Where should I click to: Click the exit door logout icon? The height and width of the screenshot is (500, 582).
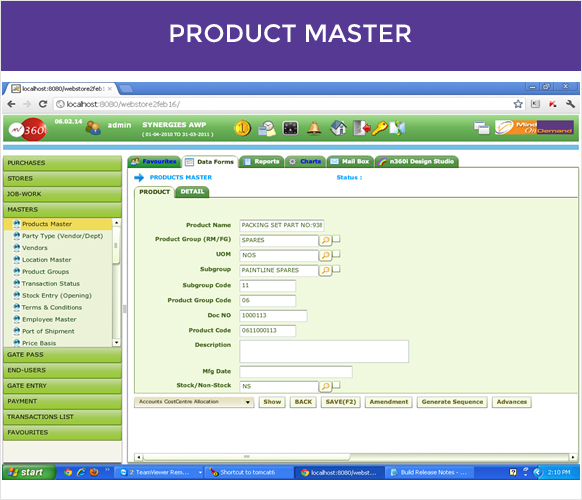coord(362,128)
